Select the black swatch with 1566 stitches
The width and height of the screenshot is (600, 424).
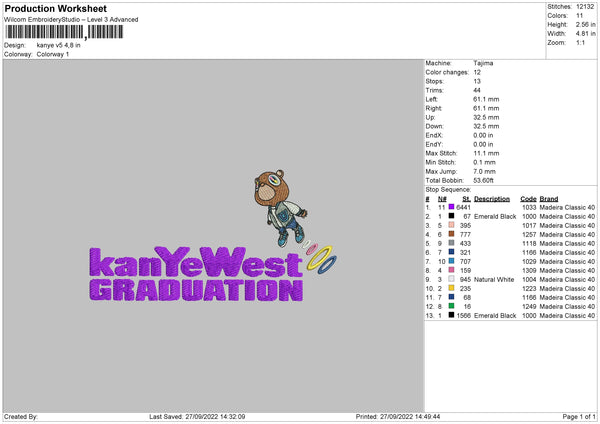(x=452, y=315)
